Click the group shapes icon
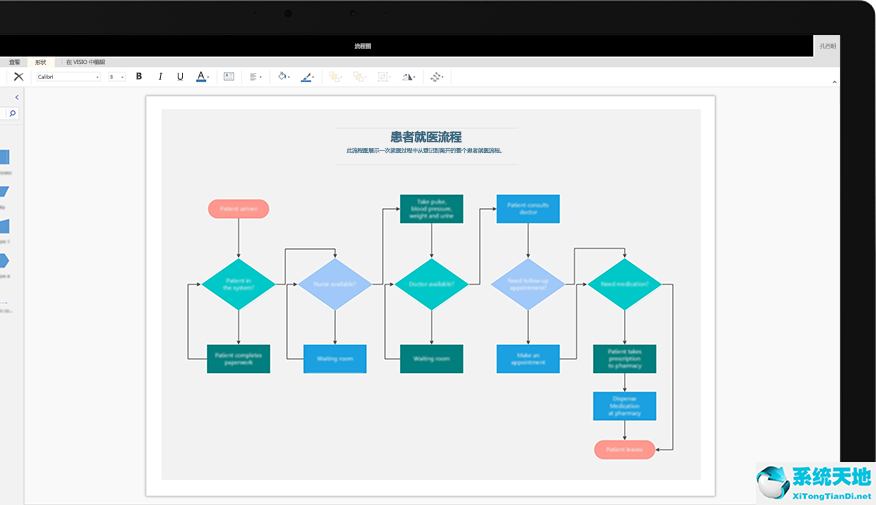This screenshot has width=876, height=505. [x=383, y=77]
